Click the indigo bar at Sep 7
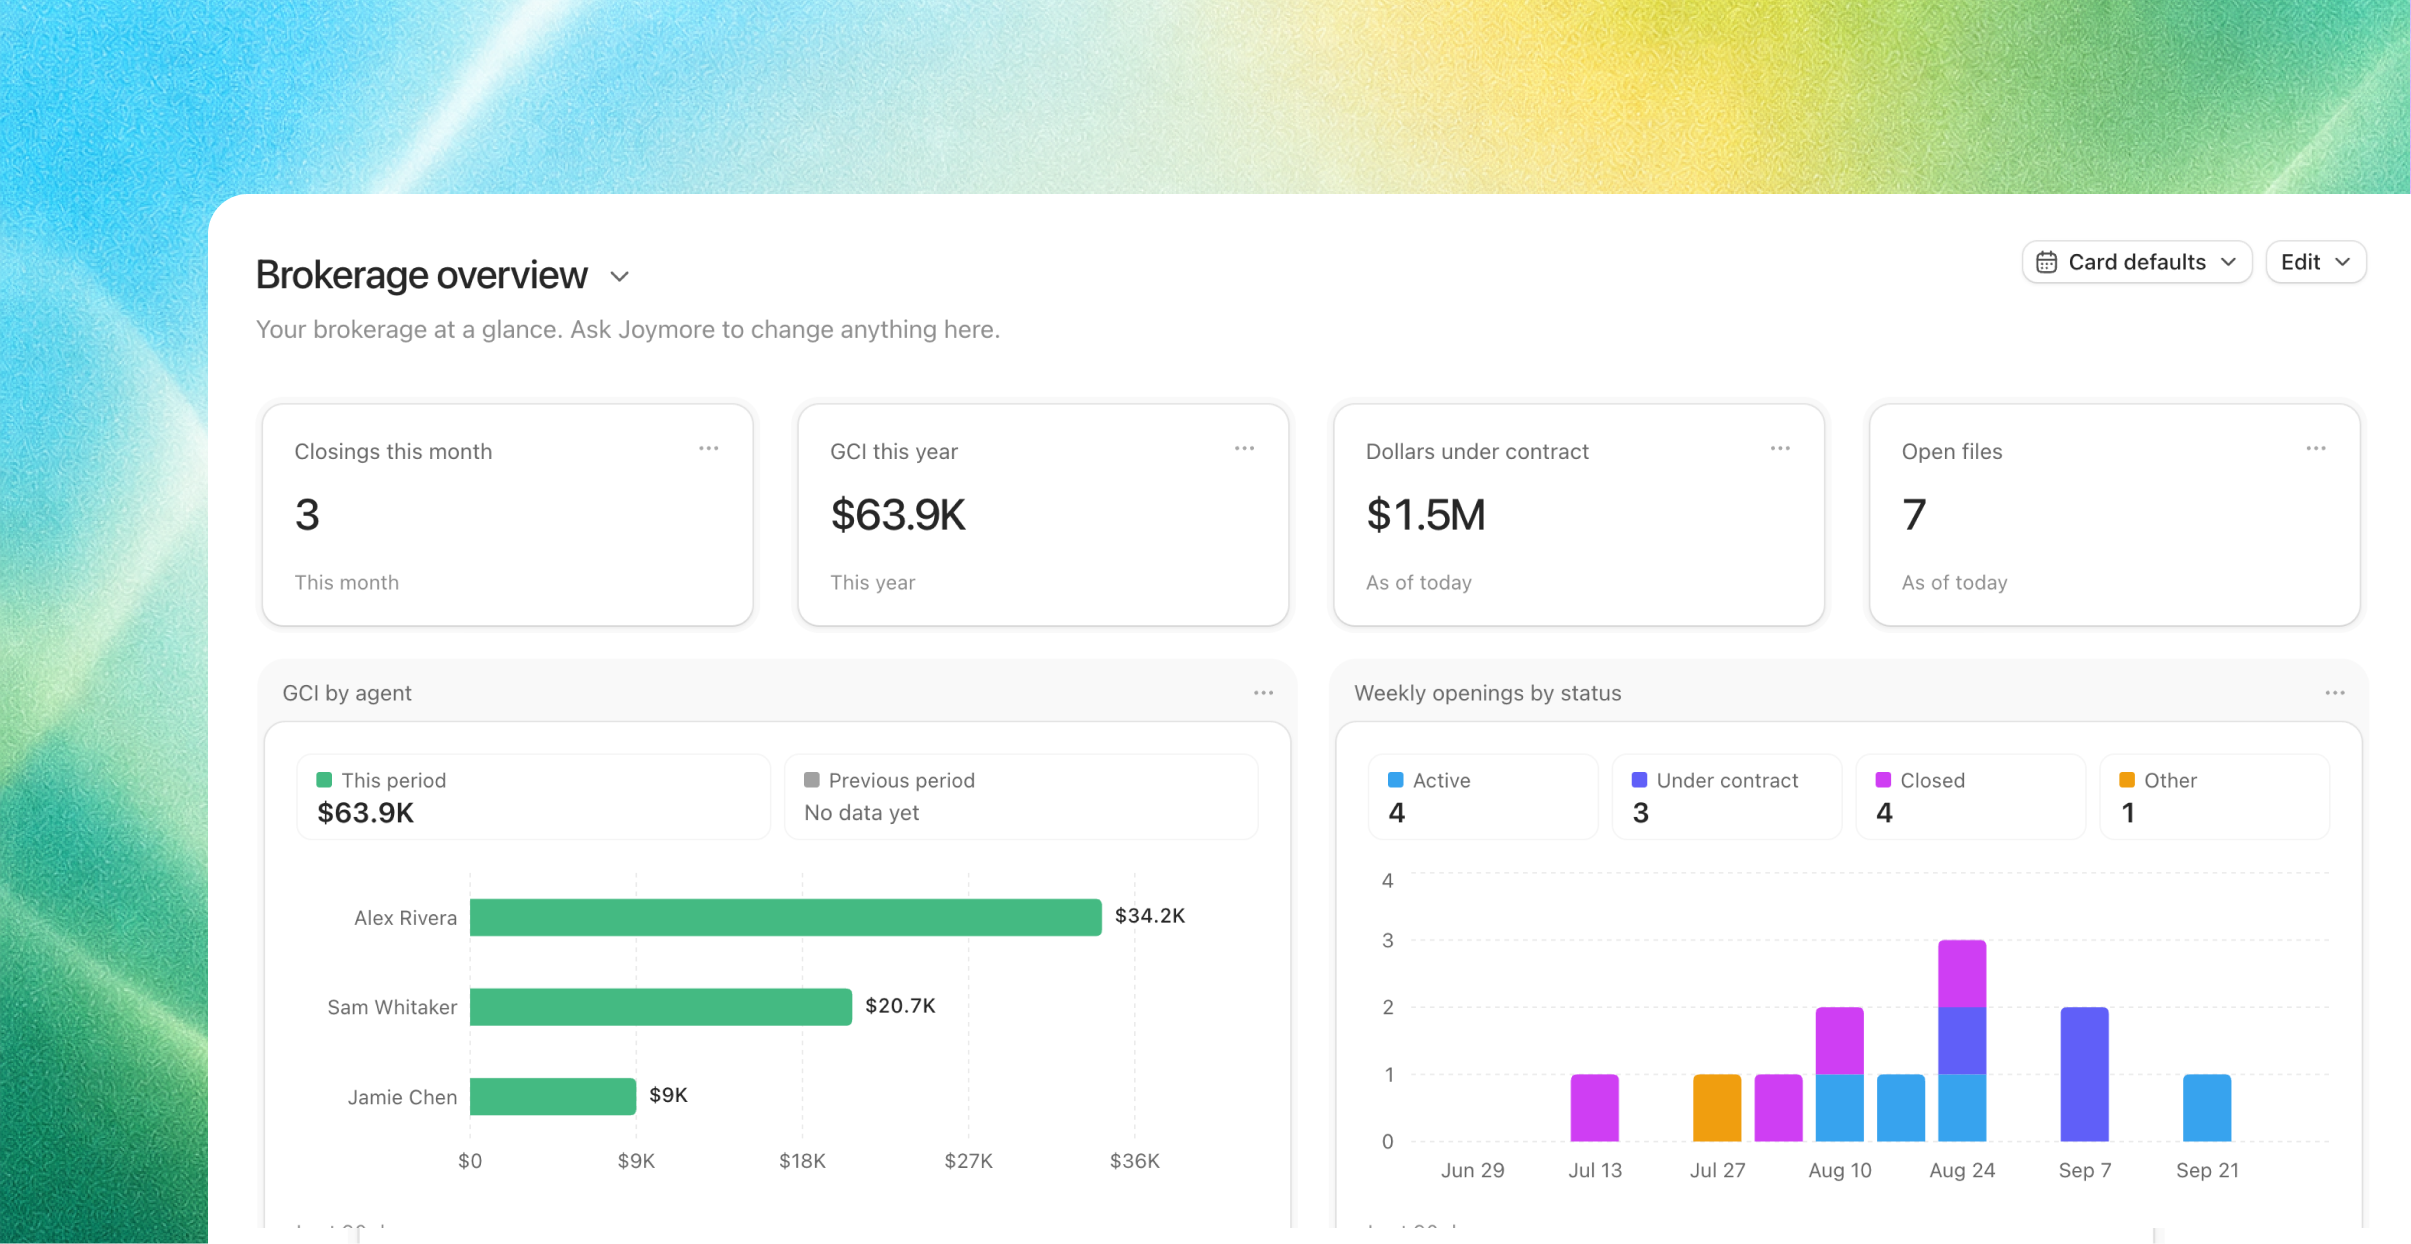The width and height of the screenshot is (2411, 1244). coord(2085,1074)
